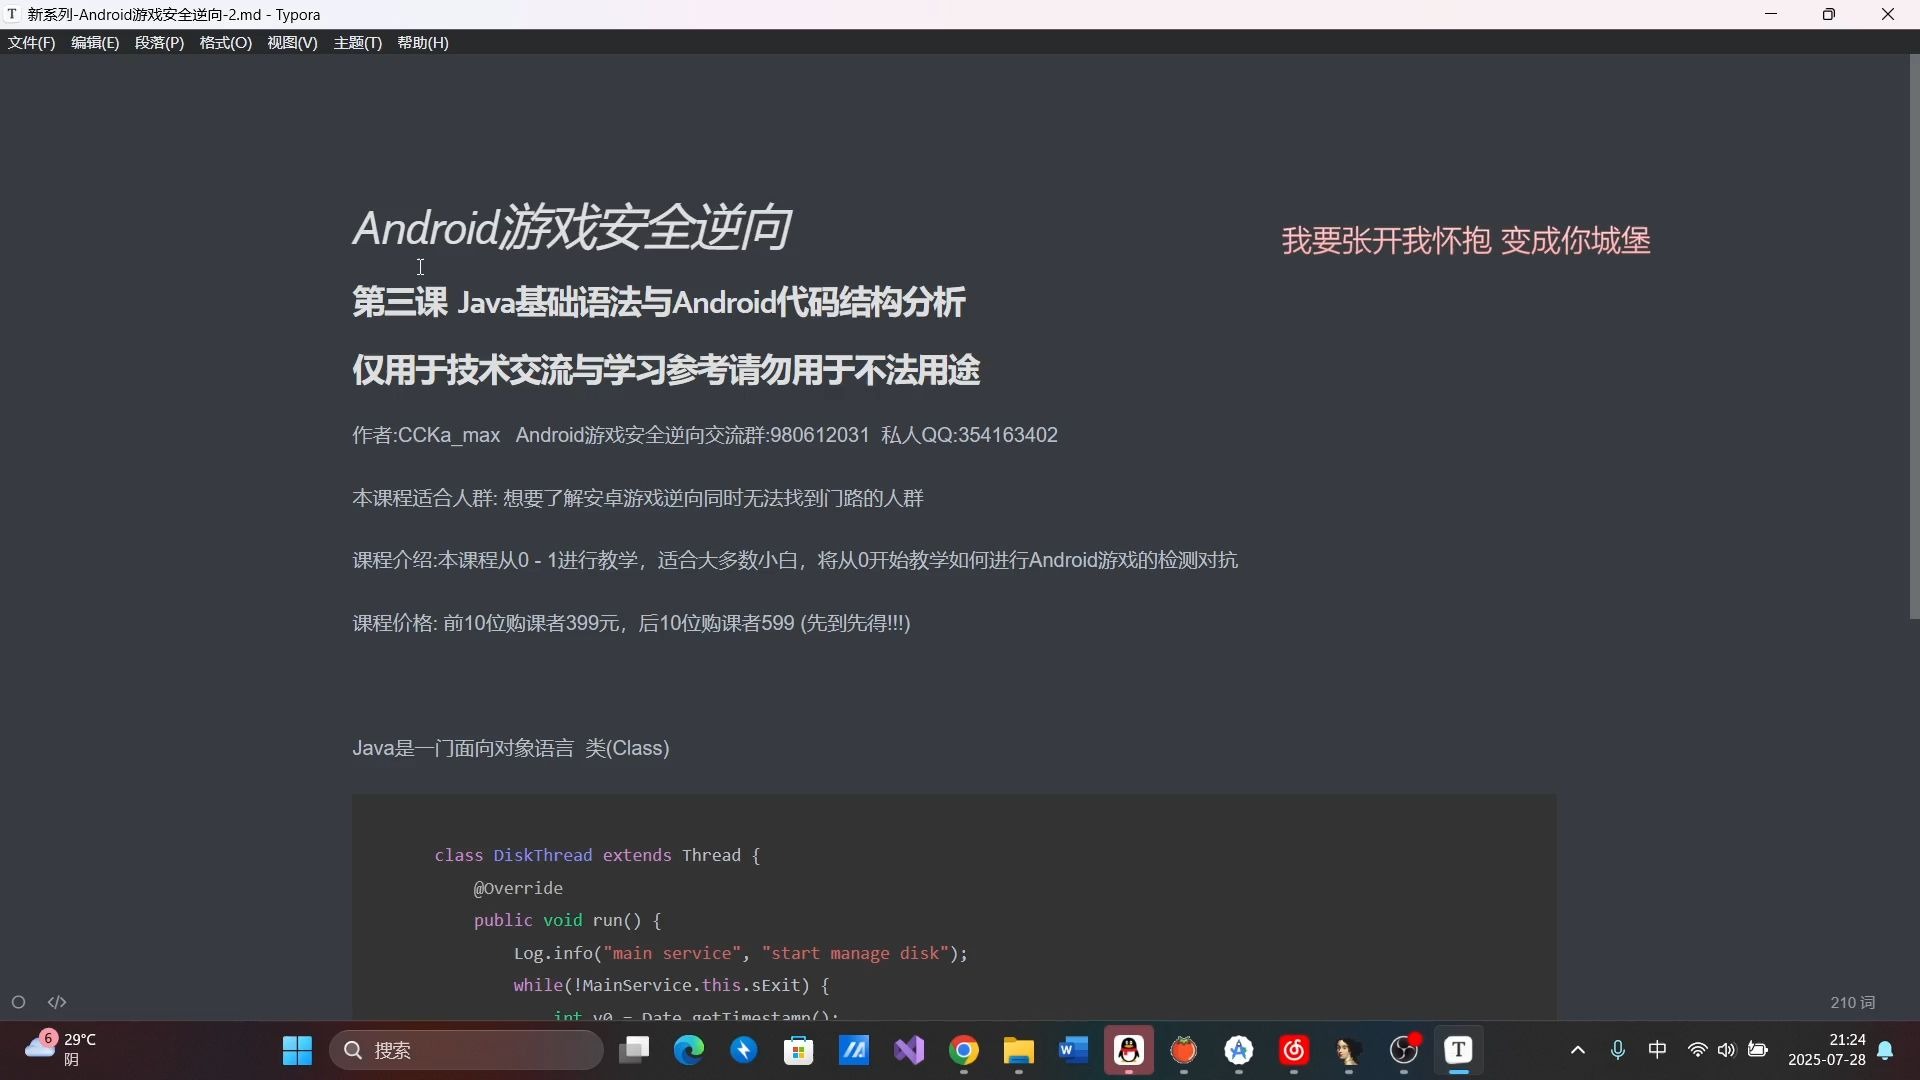Open Microsoft Edge from the taskbar
Screen dimensions: 1920x1080
(x=689, y=1050)
